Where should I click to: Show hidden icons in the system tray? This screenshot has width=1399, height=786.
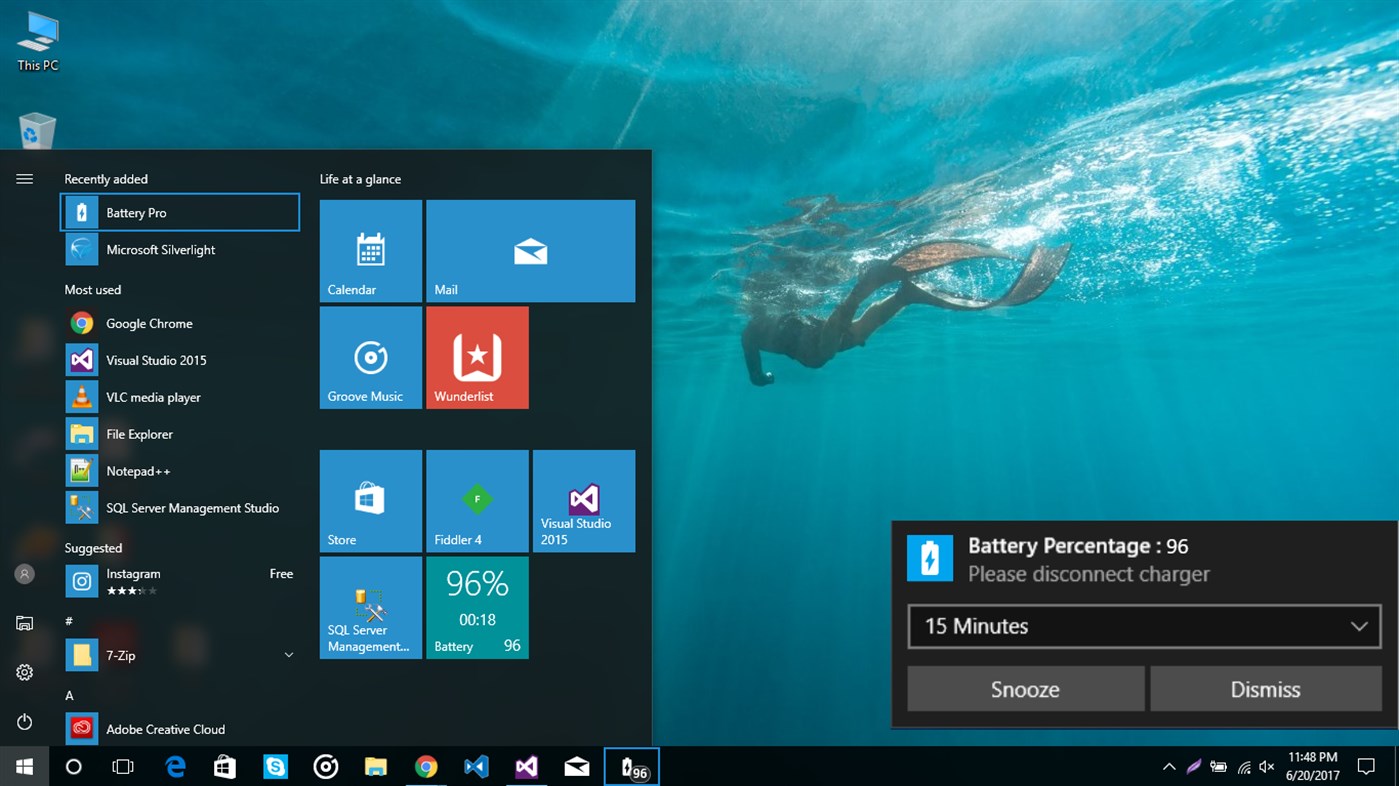pyautogui.click(x=1168, y=766)
